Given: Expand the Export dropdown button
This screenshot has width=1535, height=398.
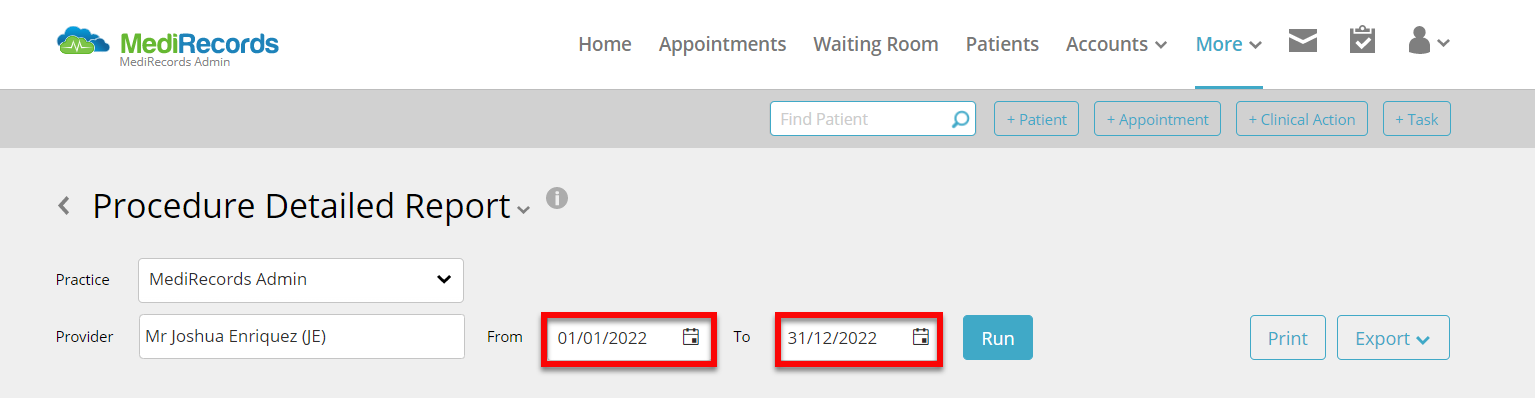Looking at the screenshot, I should tap(1393, 338).
